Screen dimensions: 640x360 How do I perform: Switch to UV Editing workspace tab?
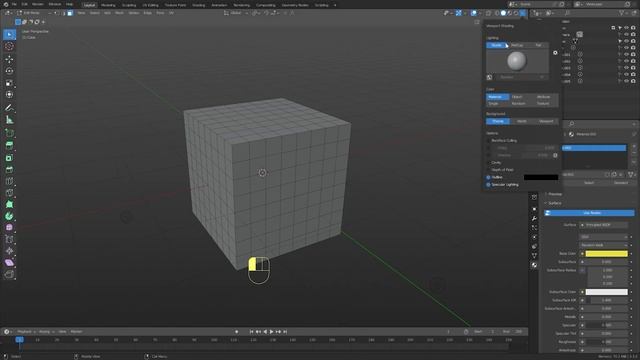tap(150, 5)
